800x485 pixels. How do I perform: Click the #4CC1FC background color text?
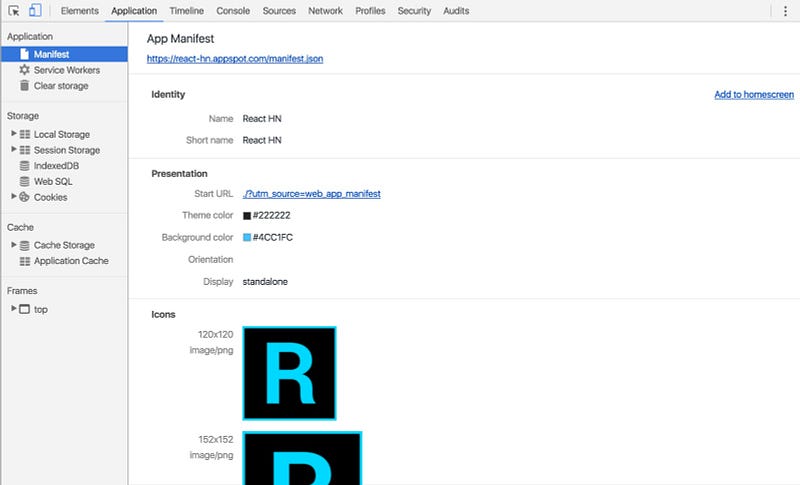coord(273,237)
